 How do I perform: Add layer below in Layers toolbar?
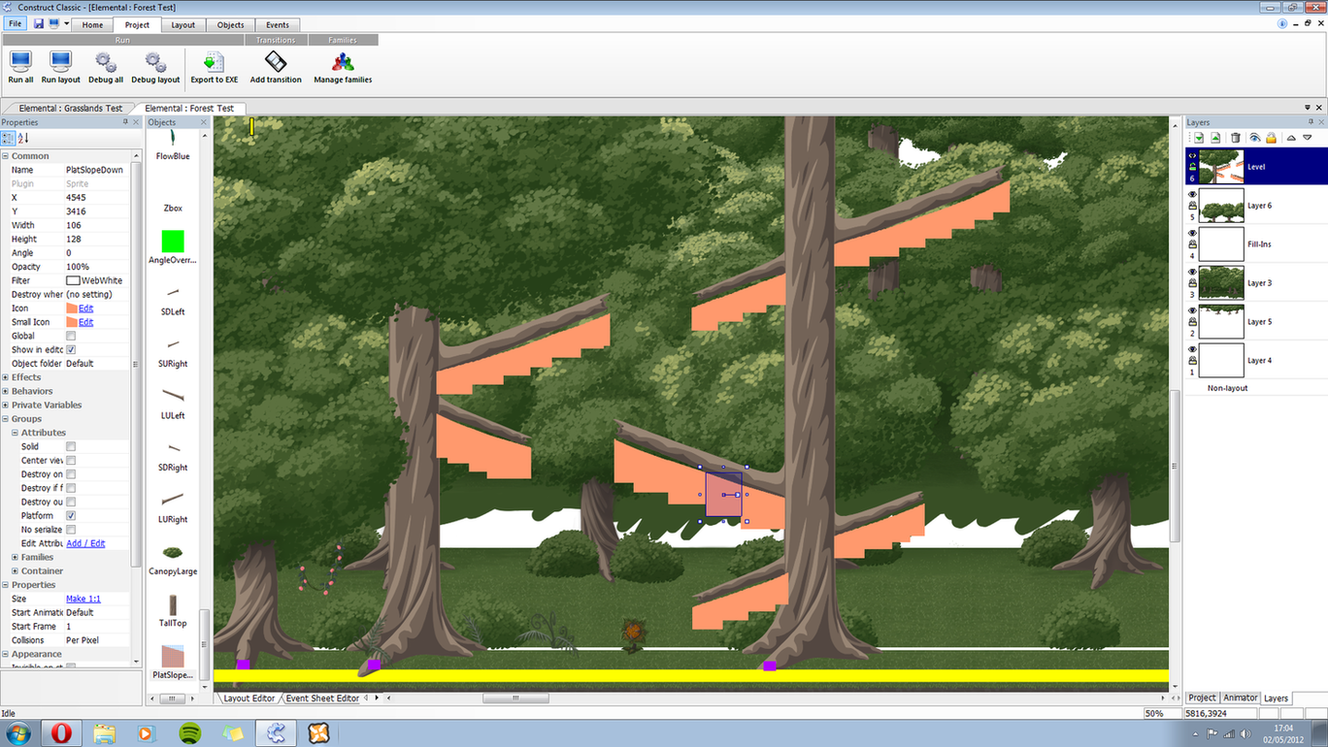[x=1198, y=138]
